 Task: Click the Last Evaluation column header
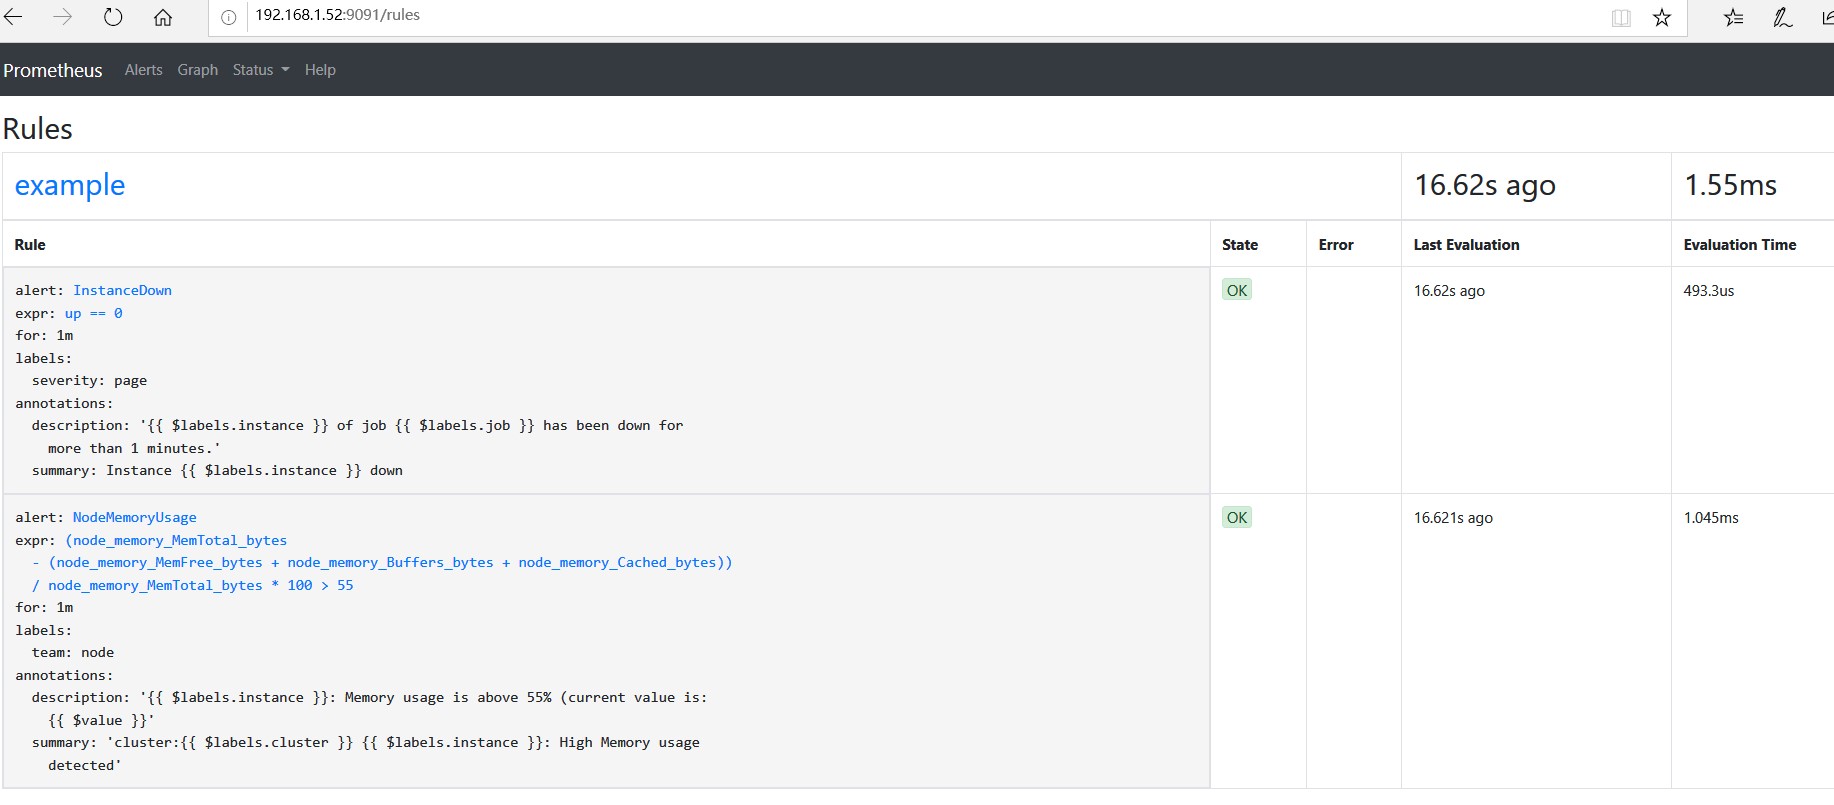point(1466,244)
